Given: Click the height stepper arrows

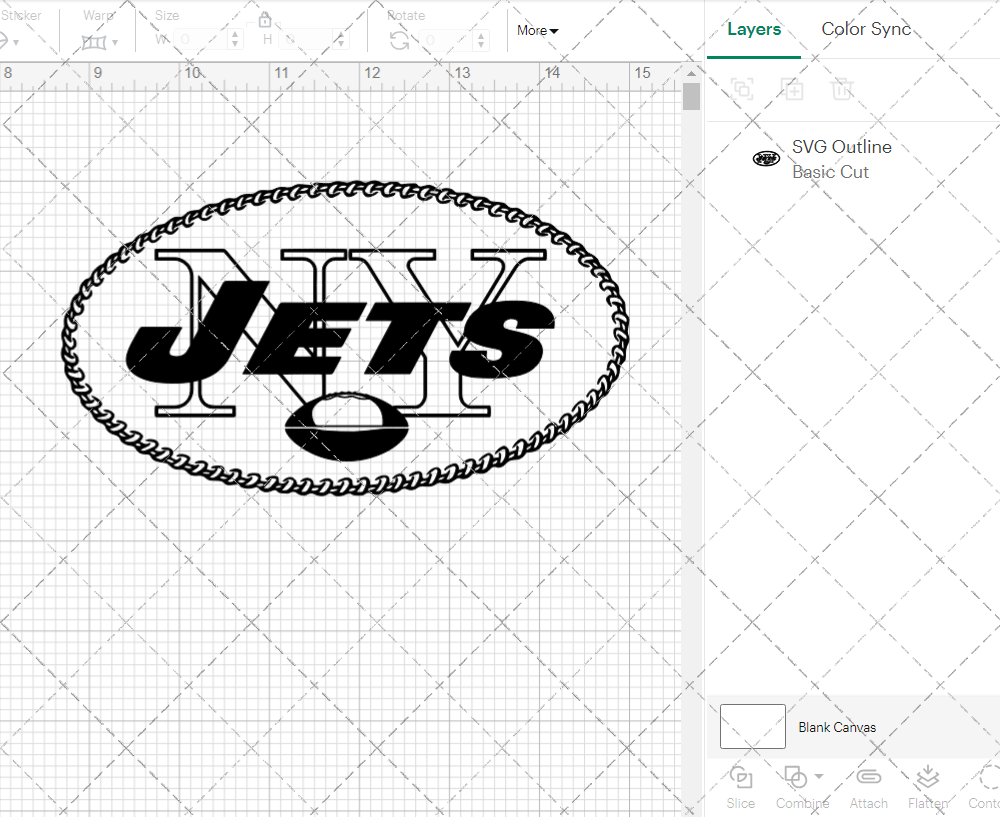Looking at the screenshot, I should pyautogui.click(x=341, y=40).
